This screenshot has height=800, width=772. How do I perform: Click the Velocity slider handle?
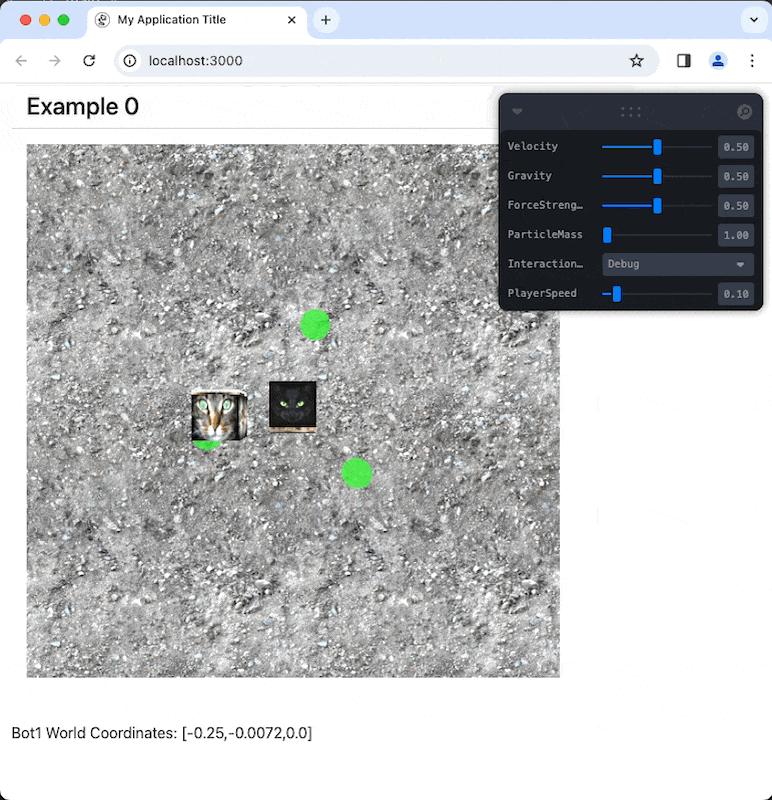pyautogui.click(x=657, y=147)
